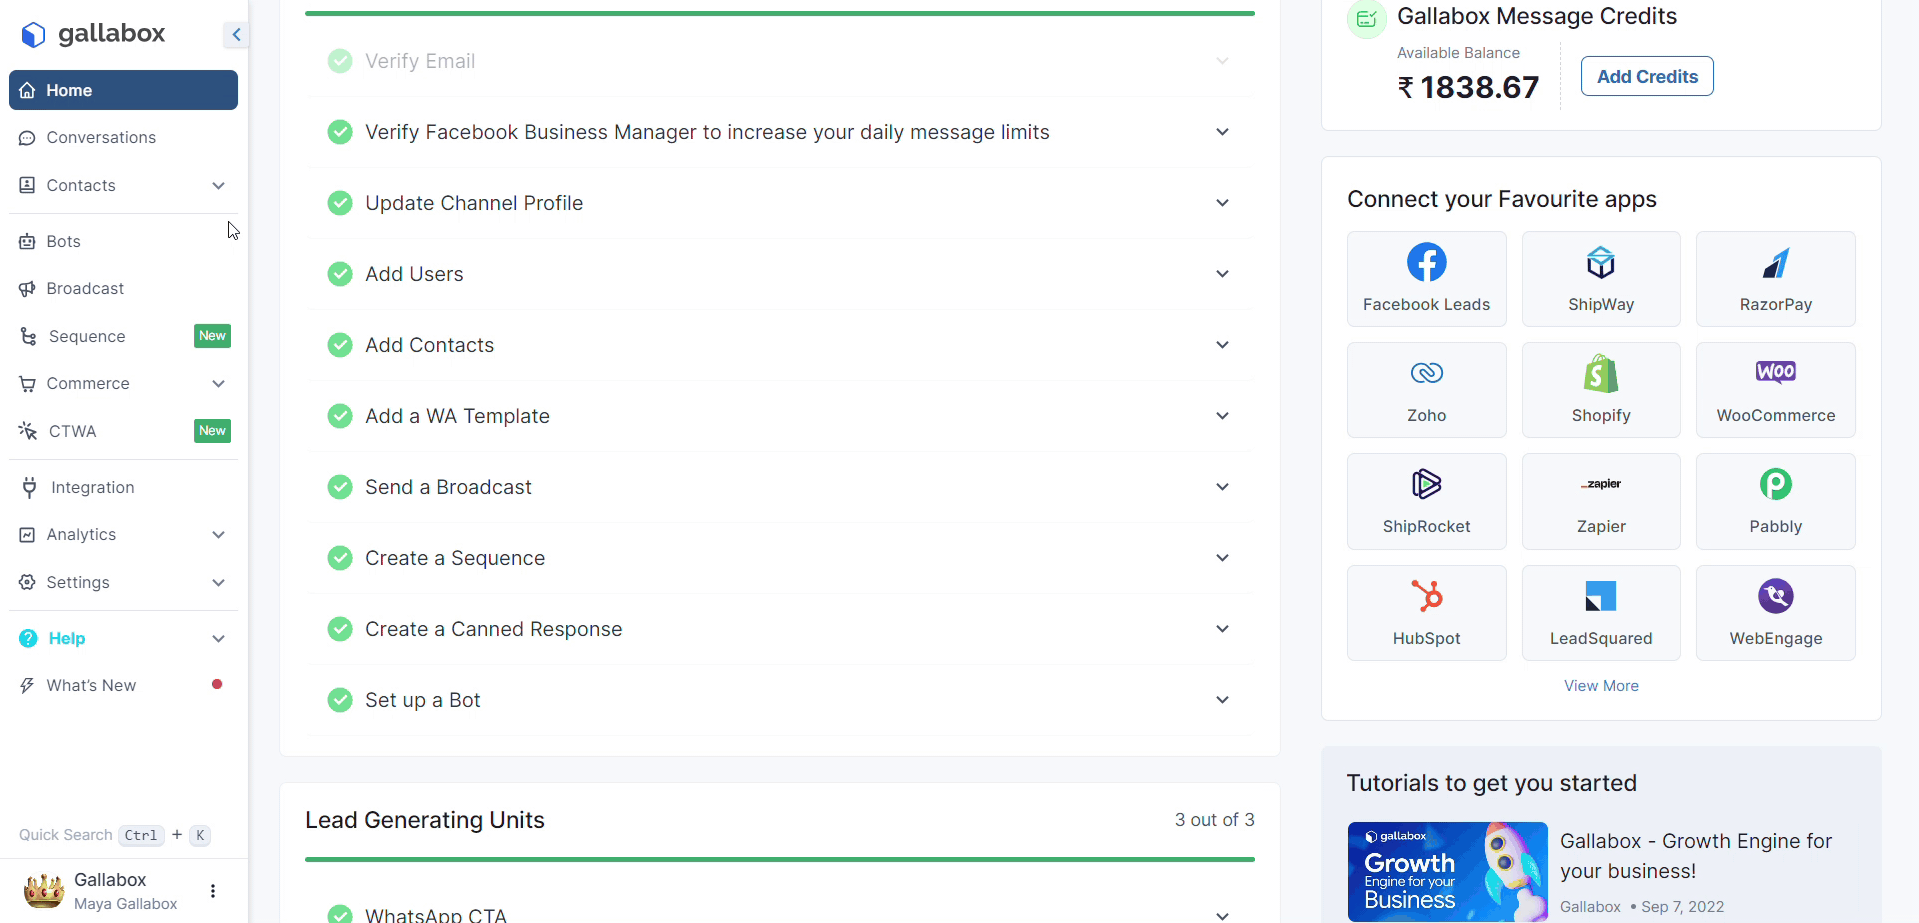Screen dimensions: 1919x923
Task: Open the Shopify app integration
Action: (x=1600, y=390)
